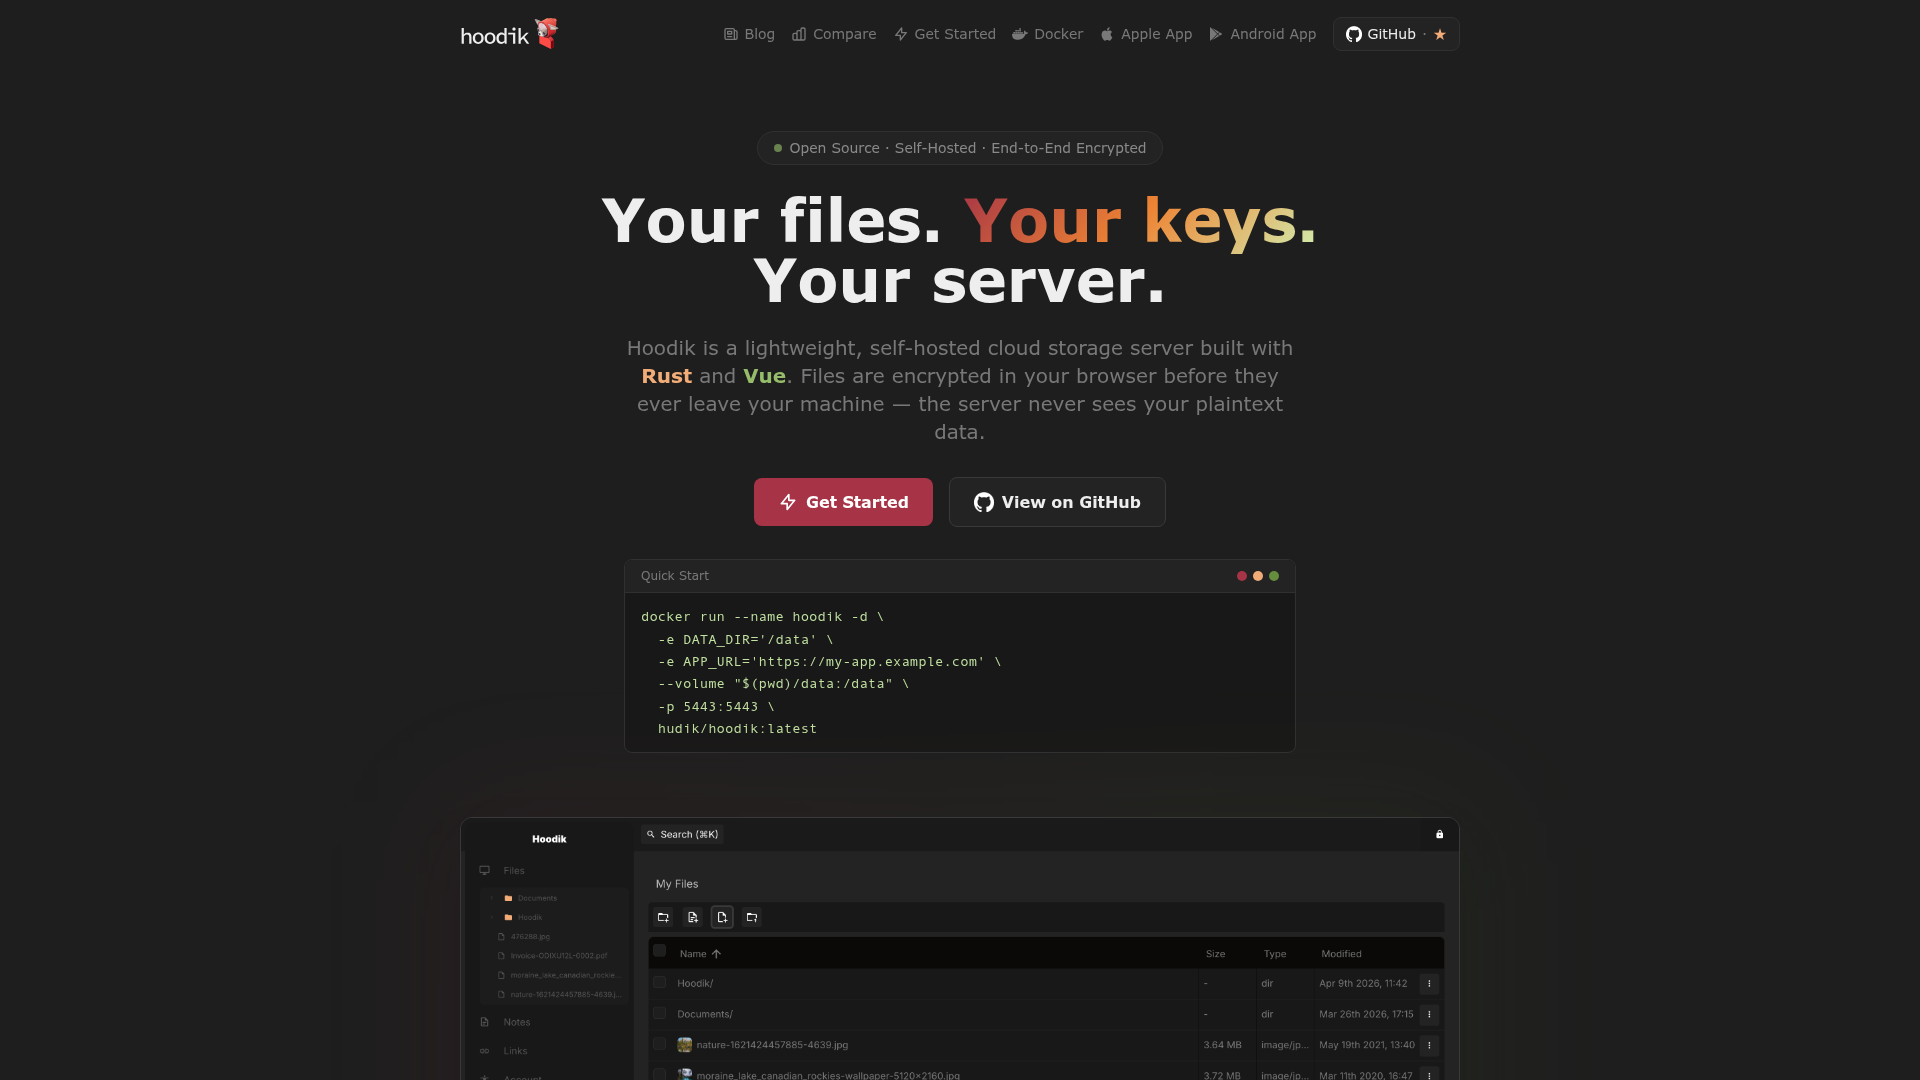
Task: Click the Open Source Self-Hosted badge pill
Action: coord(960,148)
